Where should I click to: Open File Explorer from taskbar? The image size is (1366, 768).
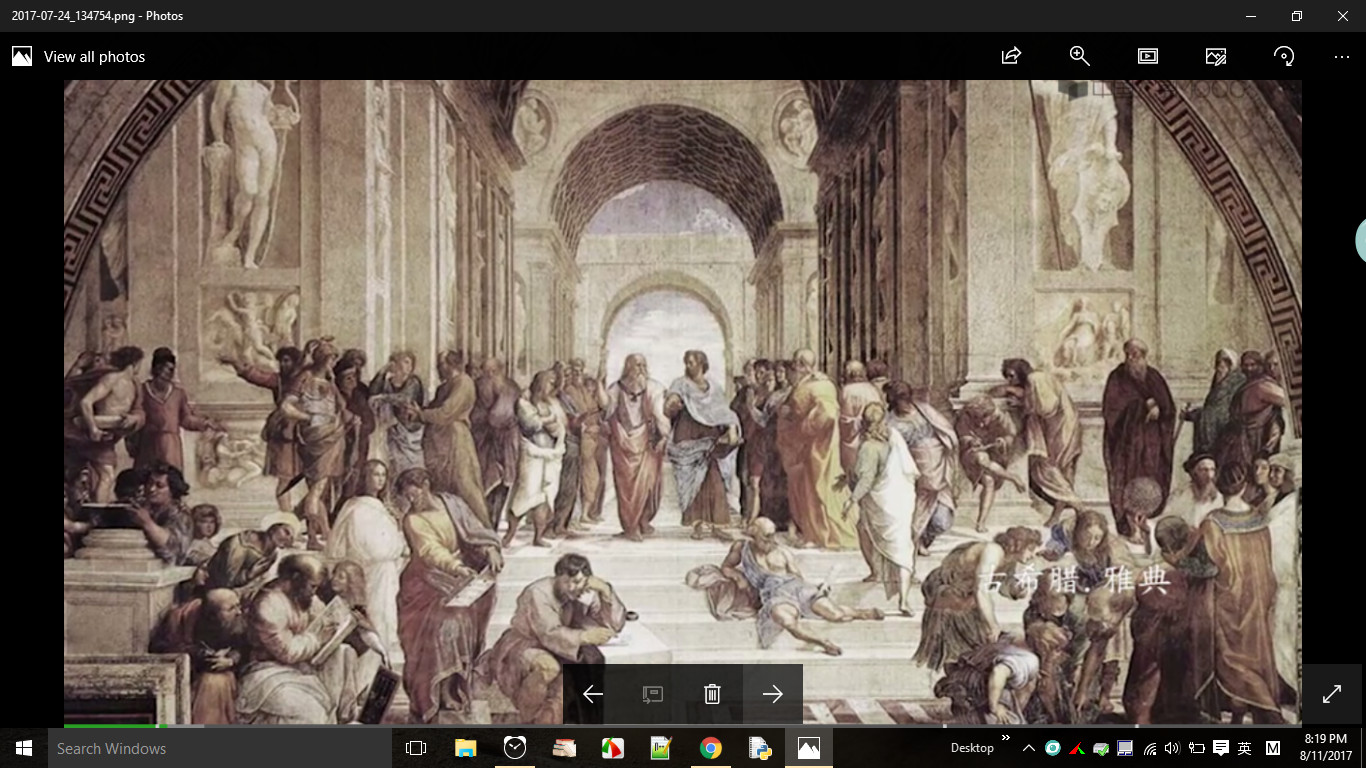466,748
